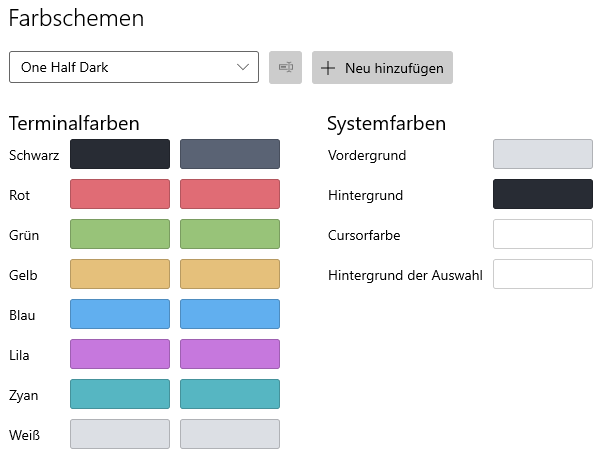Click the Neu hinzufügen button
Screen dimensions: 595x458
pyautogui.click(x=382, y=68)
